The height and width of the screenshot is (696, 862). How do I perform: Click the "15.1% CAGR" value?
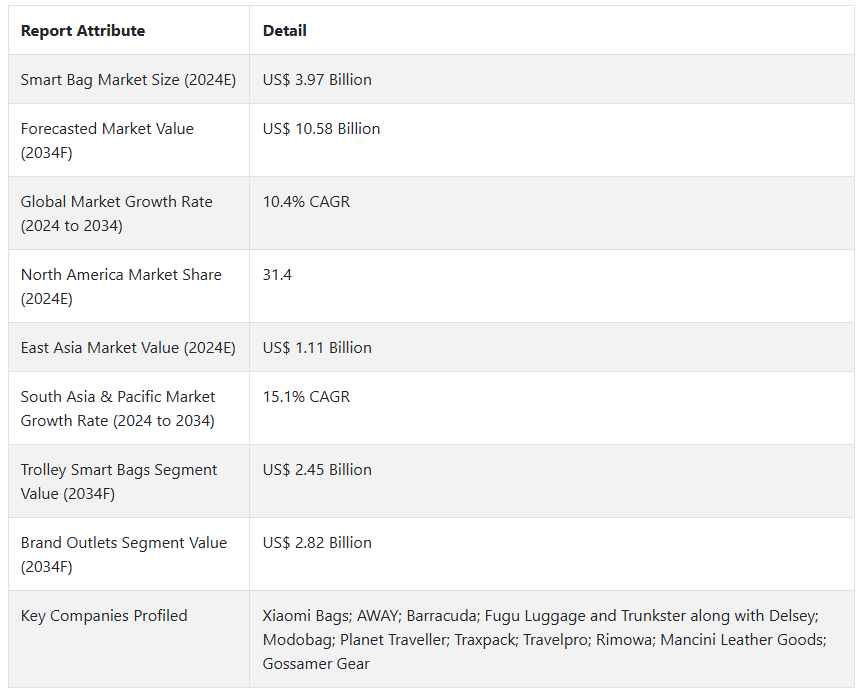coord(306,397)
